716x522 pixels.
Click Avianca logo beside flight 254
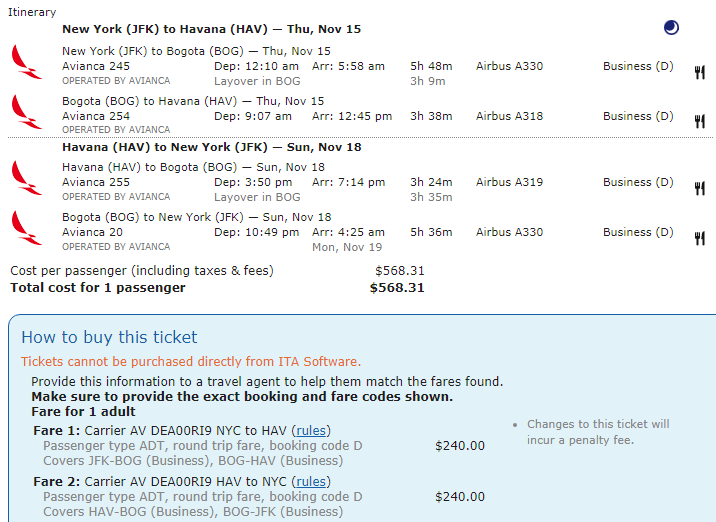point(26,112)
